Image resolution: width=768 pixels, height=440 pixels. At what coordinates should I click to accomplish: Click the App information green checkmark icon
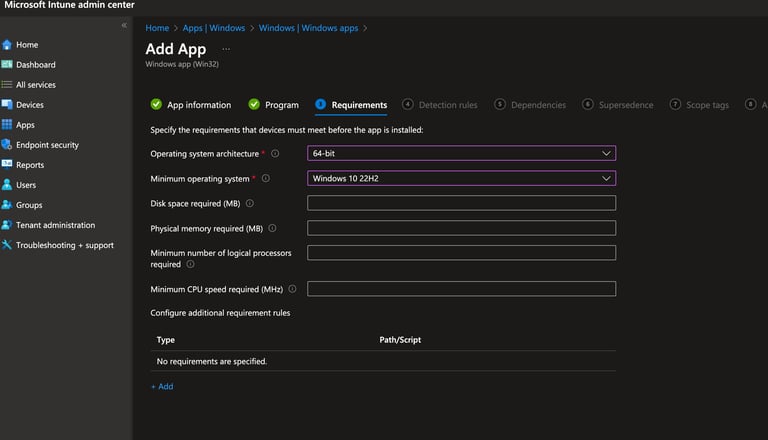pos(156,104)
